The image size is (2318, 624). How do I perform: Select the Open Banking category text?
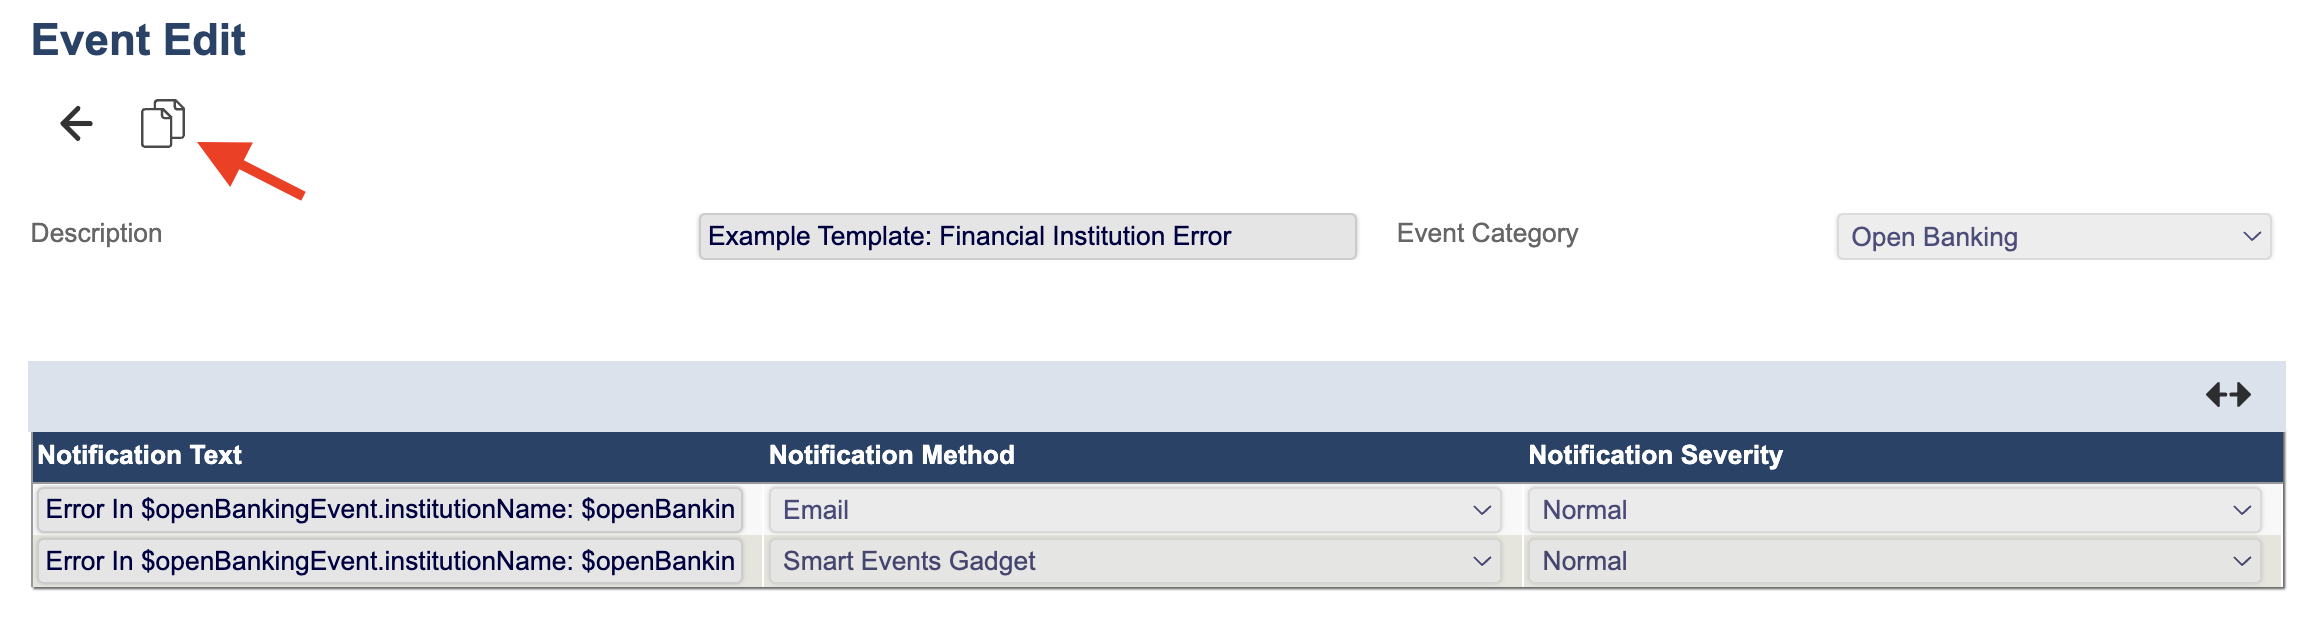pos(1934,237)
